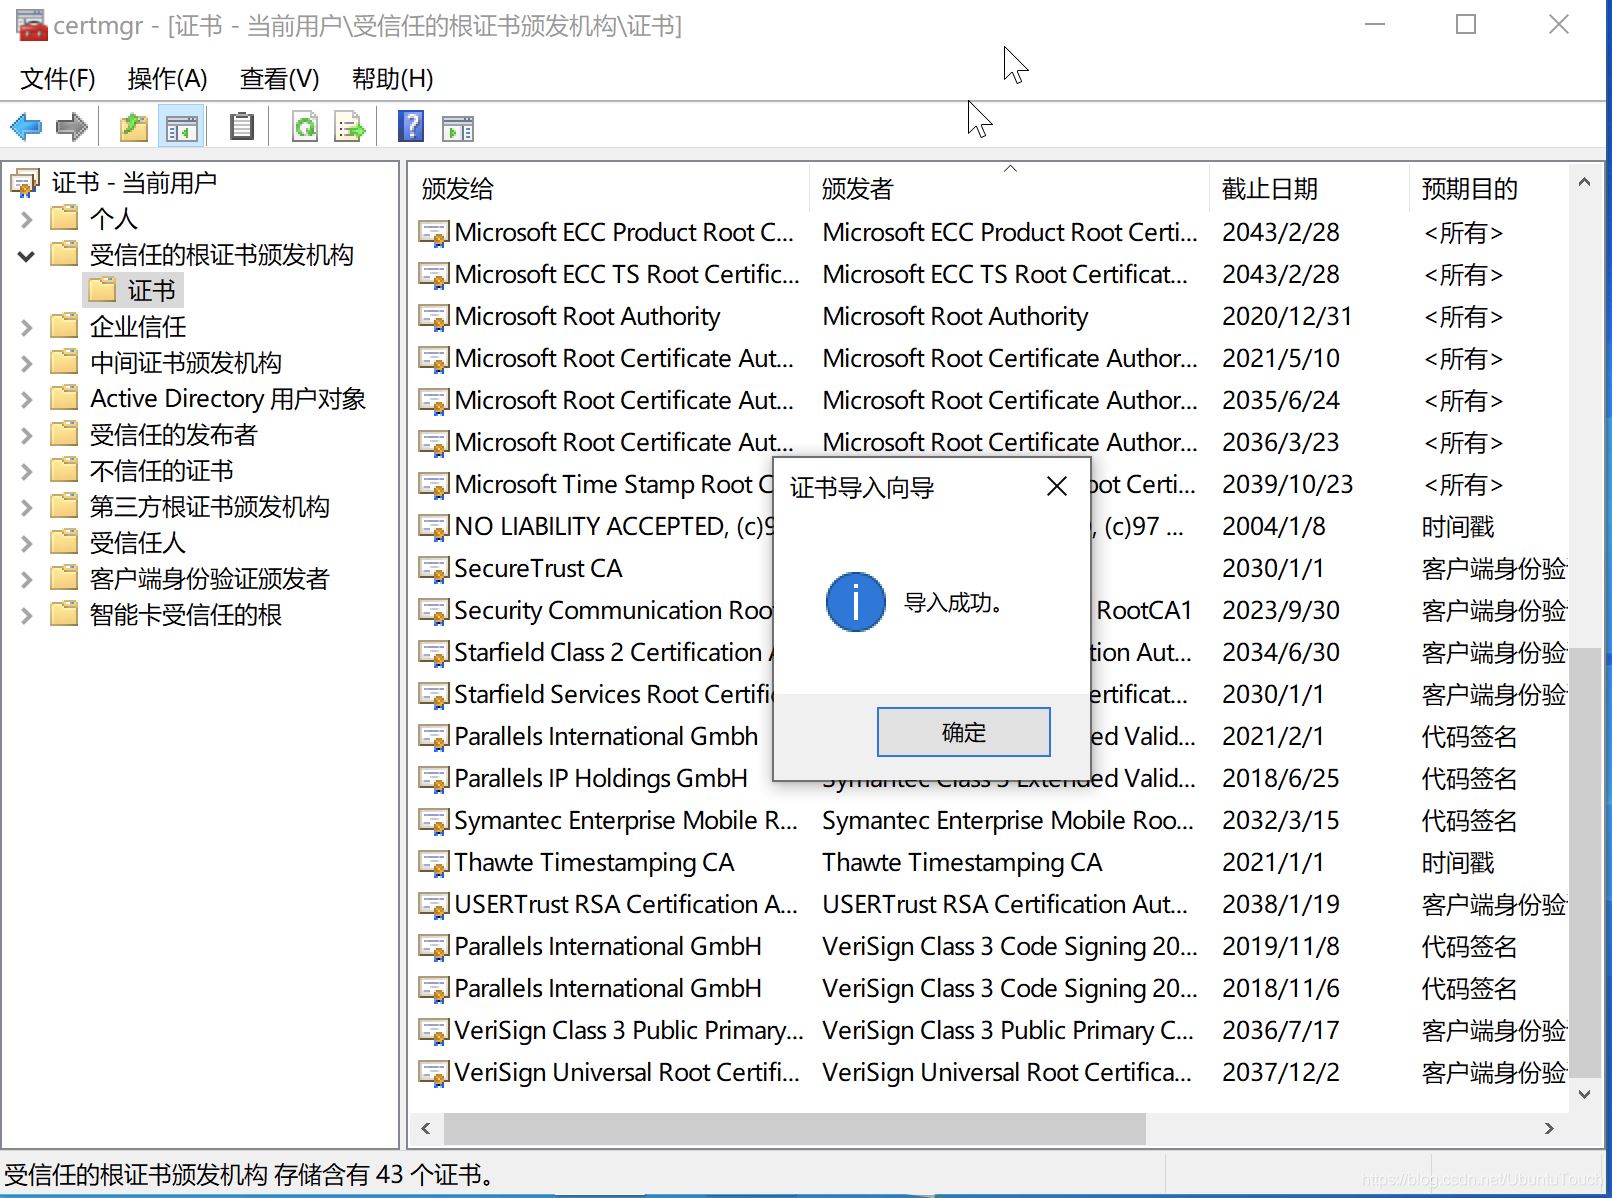This screenshot has width=1612, height=1198.
Task: Click the Export List toolbar icon
Action: 349,127
